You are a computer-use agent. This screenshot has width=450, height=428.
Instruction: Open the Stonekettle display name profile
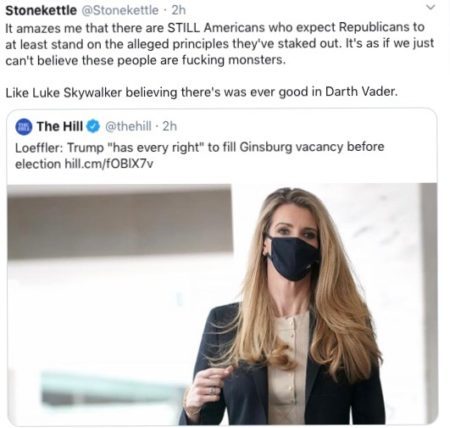(x=41, y=10)
